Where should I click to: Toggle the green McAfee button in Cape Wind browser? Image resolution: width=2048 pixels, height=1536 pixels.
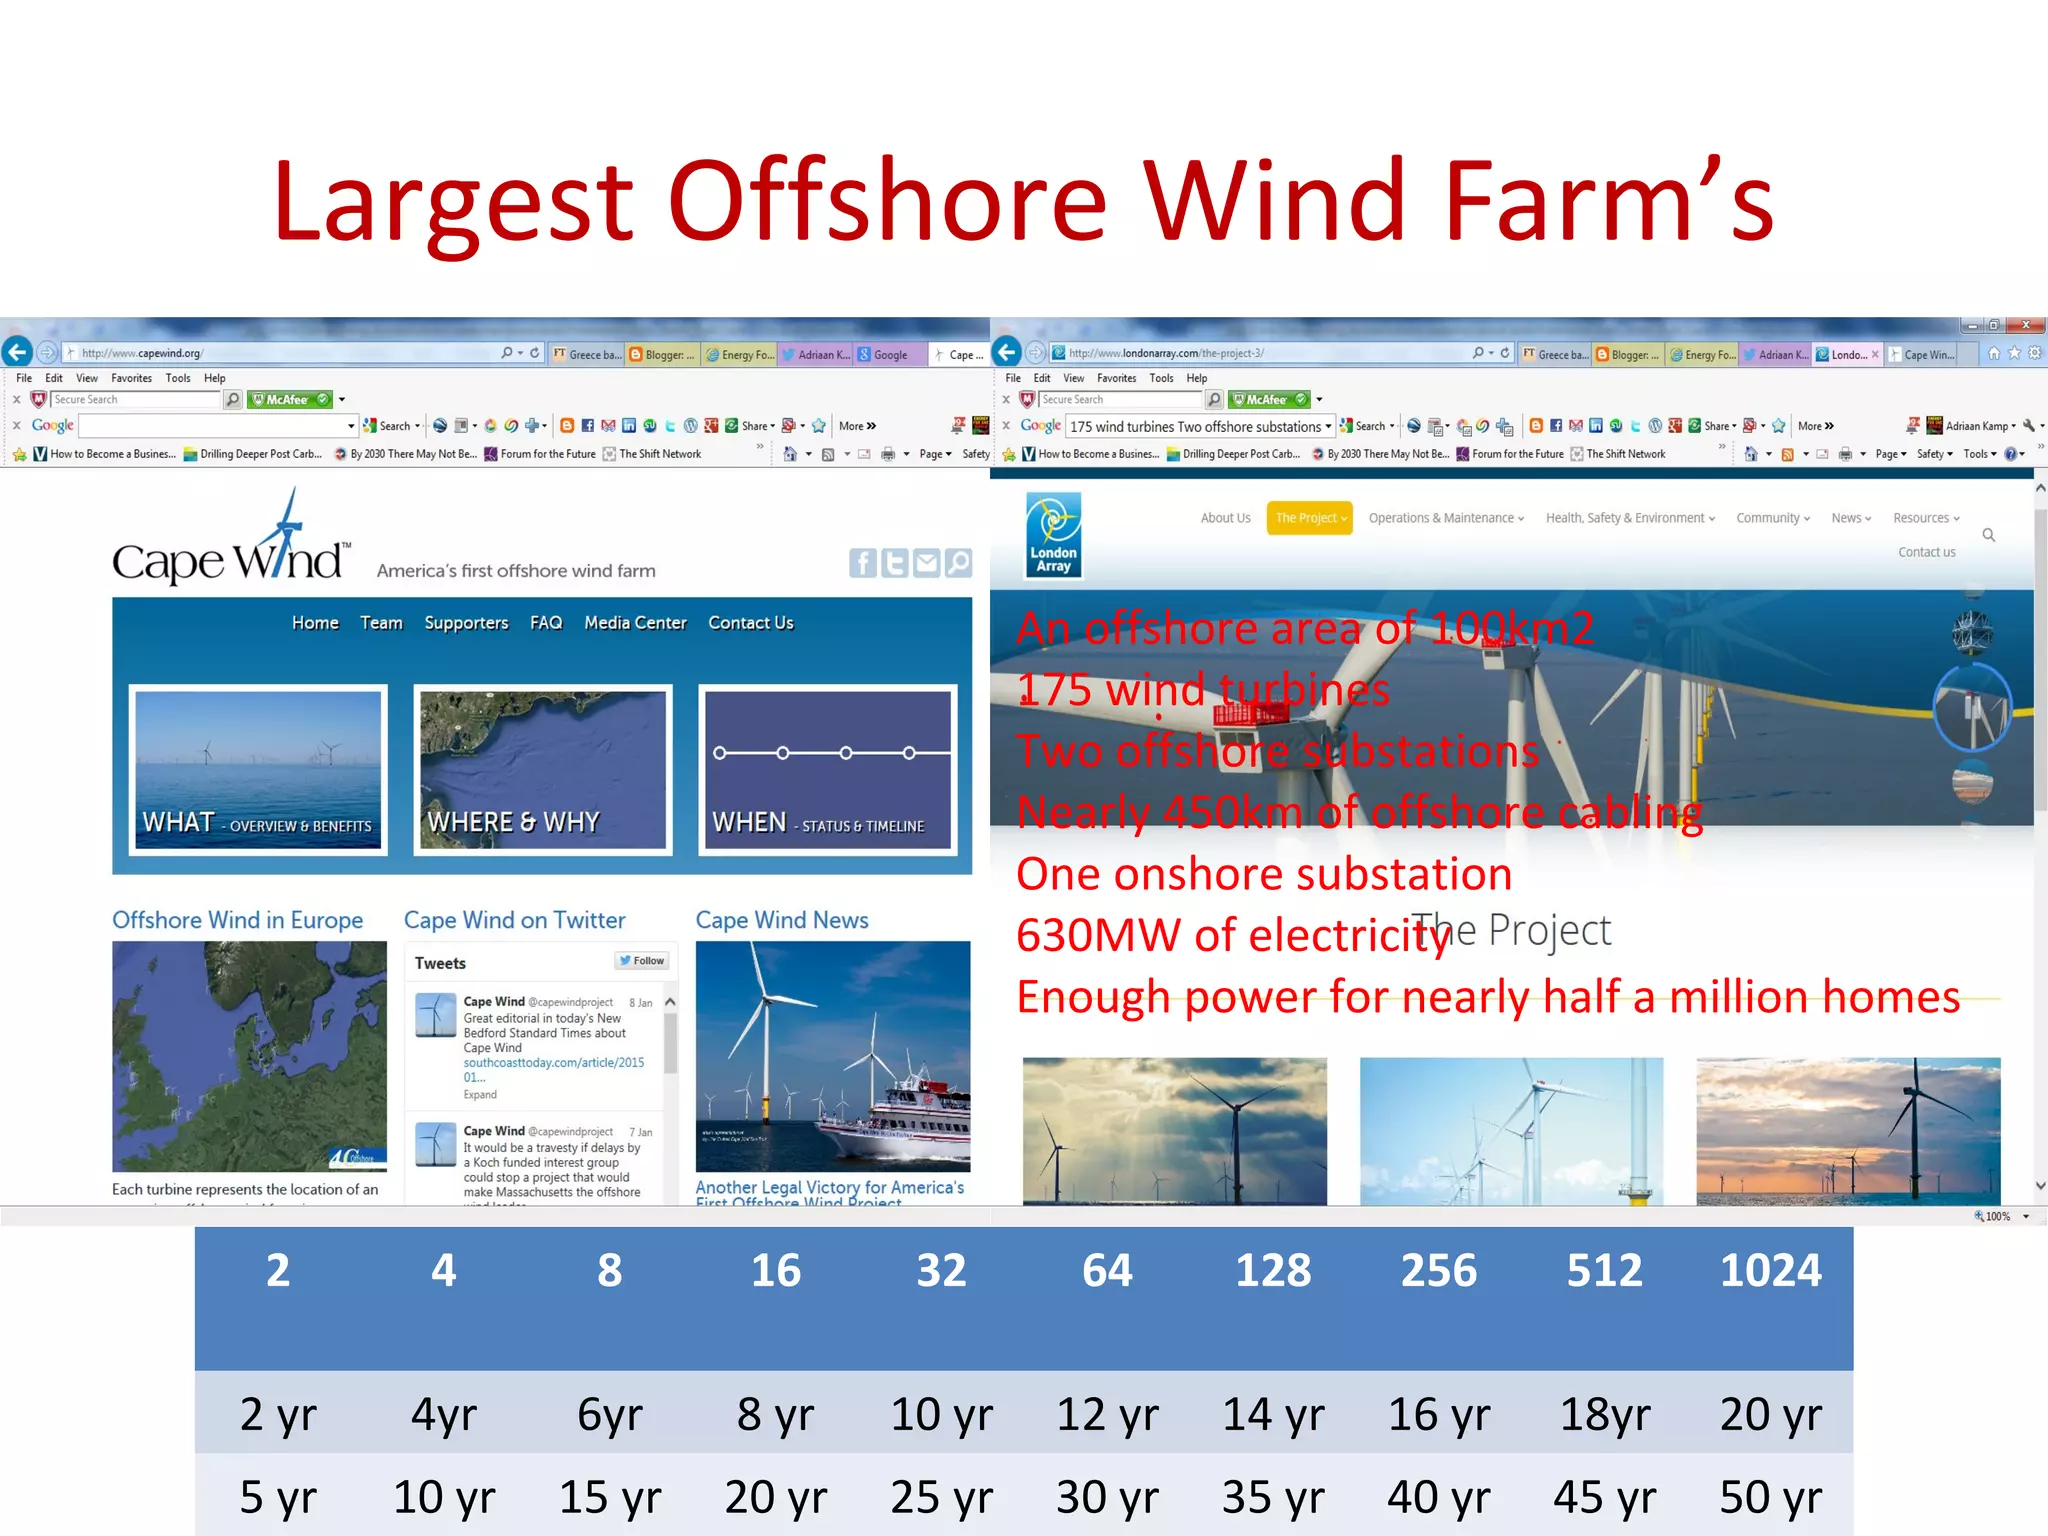coord(290,399)
